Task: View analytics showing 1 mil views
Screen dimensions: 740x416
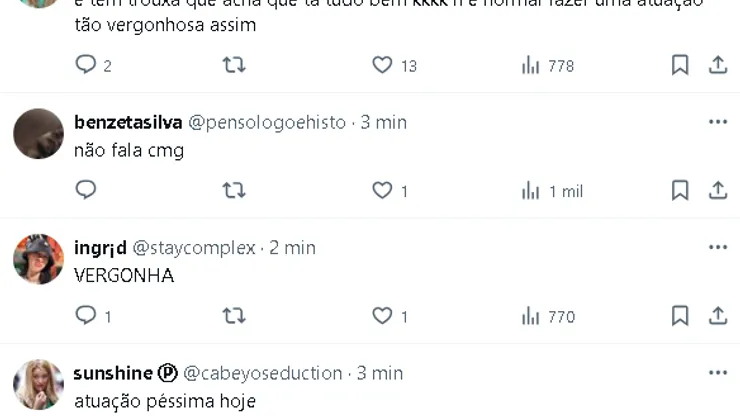Action: click(552, 191)
